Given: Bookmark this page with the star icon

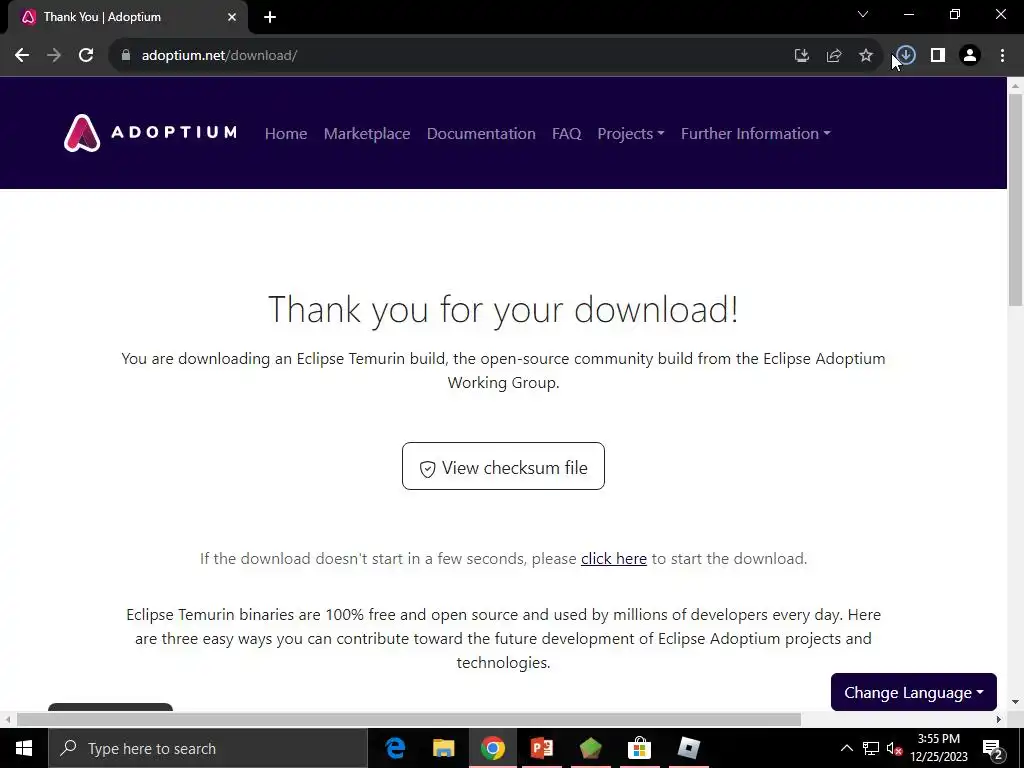Looking at the screenshot, I should pyautogui.click(x=866, y=56).
